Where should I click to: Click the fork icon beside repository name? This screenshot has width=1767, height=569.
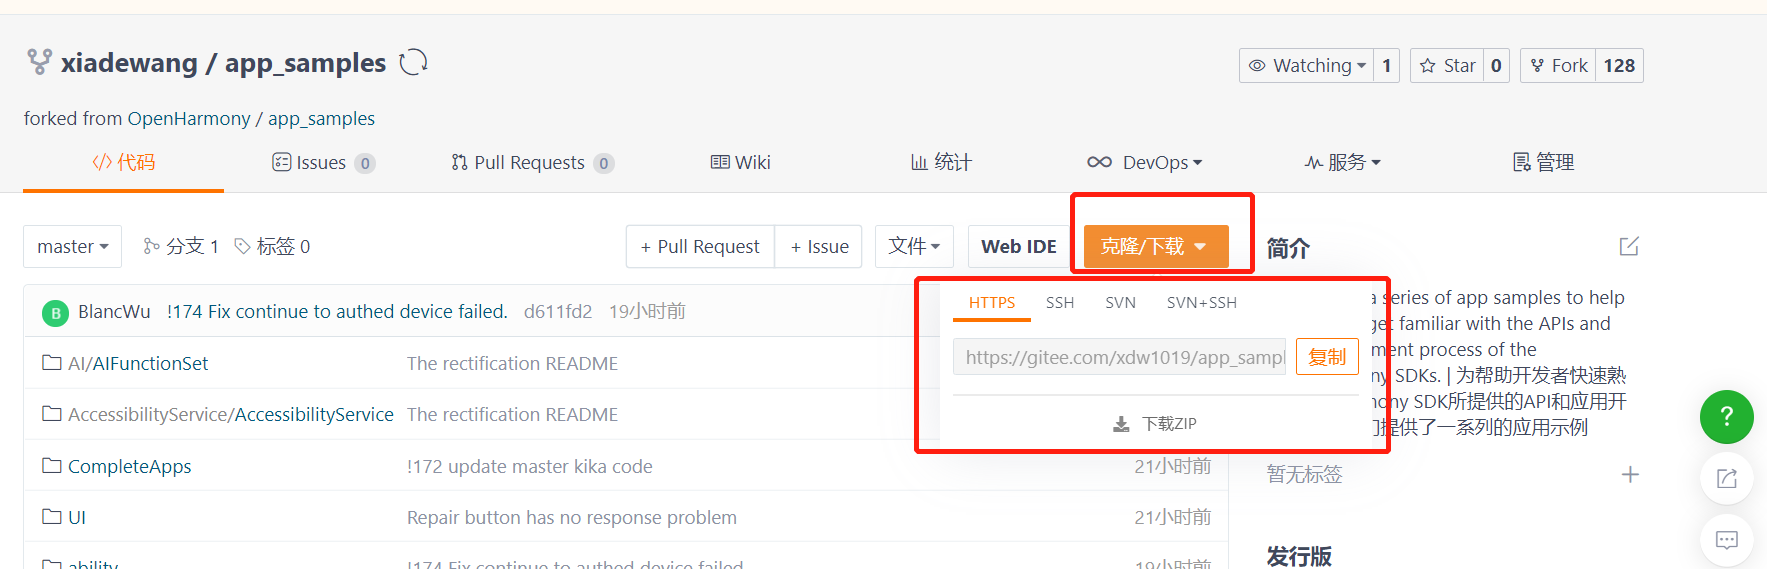point(39,62)
